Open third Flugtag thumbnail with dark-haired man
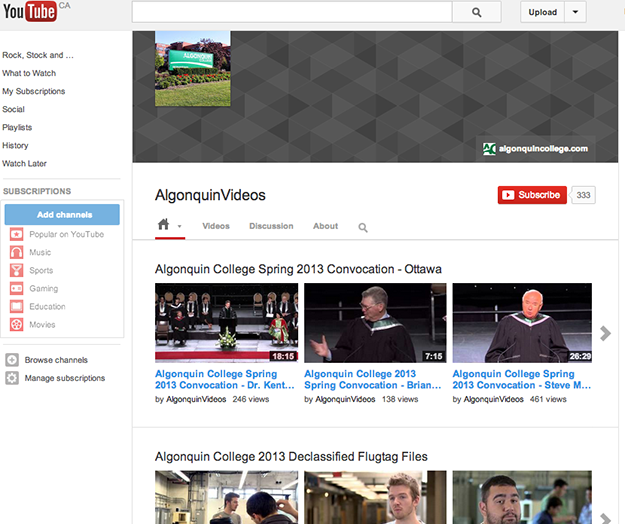The height and width of the screenshot is (524, 625). (x=522, y=497)
